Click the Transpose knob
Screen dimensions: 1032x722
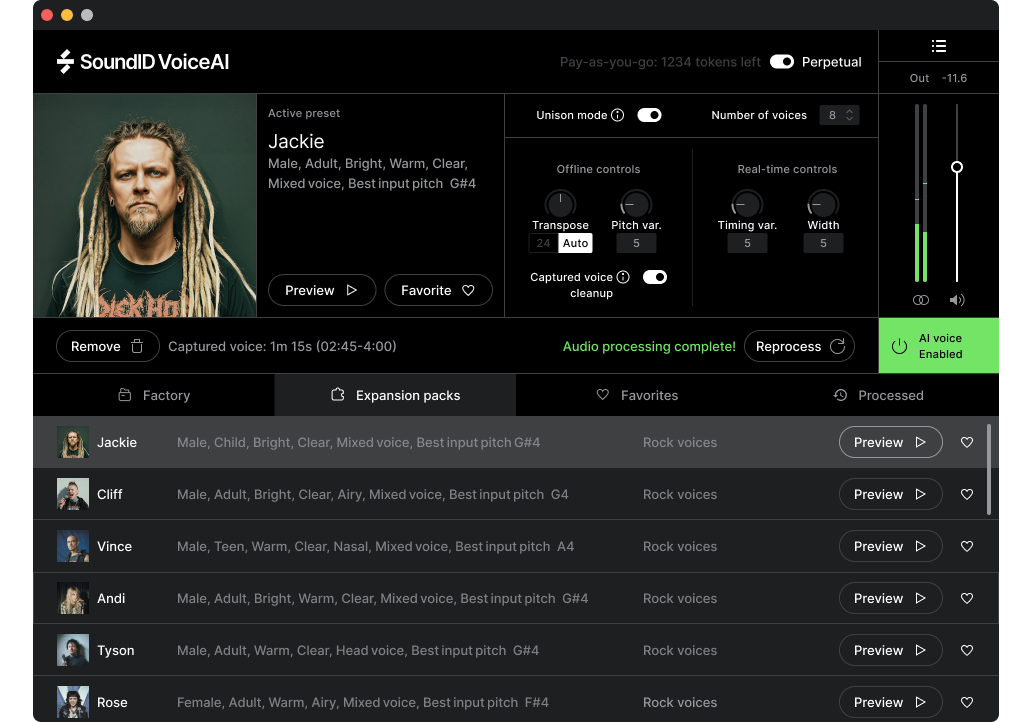coord(560,203)
